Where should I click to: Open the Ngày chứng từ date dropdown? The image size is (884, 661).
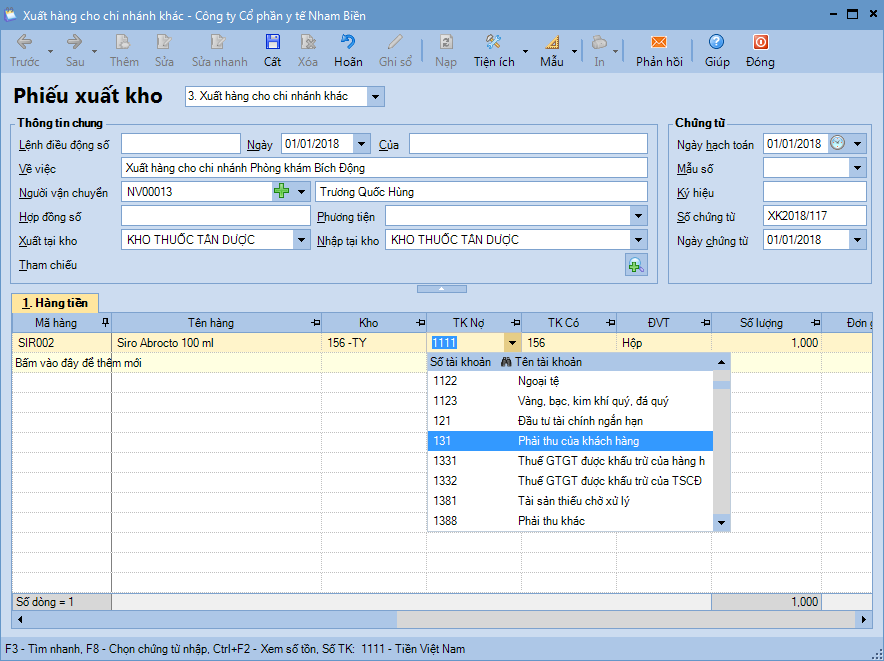[x=858, y=240]
